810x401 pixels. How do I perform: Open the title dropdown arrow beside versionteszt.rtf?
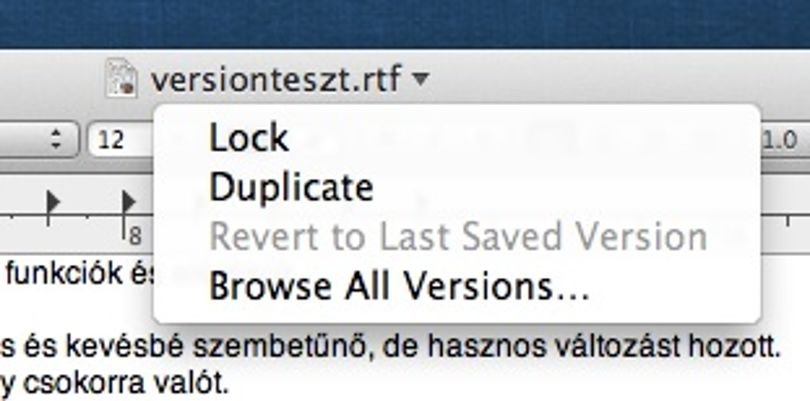(x=421, y=79)
